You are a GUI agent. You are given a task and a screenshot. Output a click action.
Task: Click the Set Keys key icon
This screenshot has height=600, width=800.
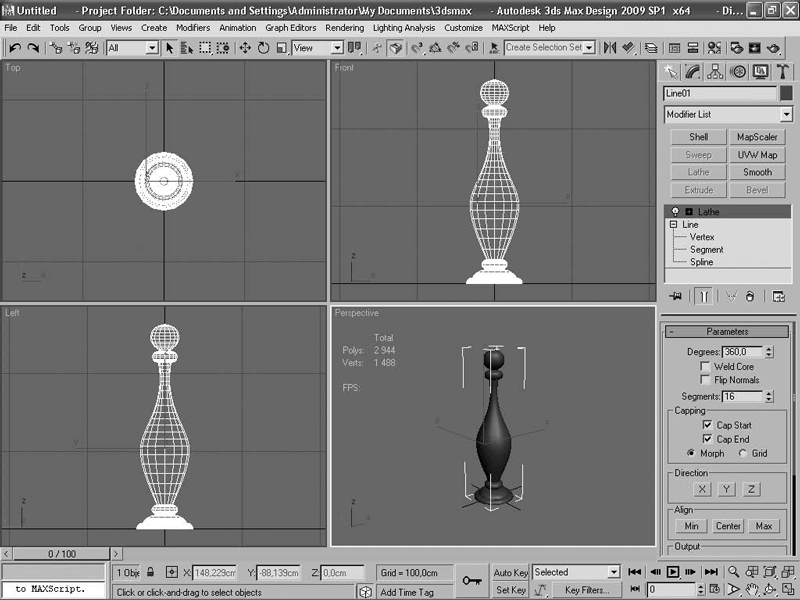pyautogui.click(x=471, y=581)
